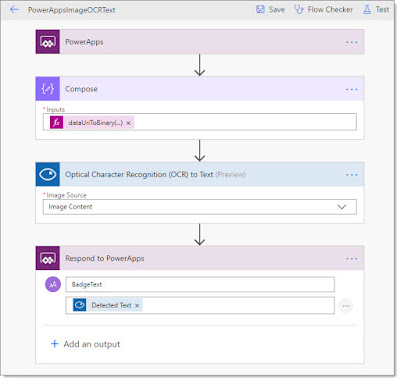Screen dimensions: 400x381
Task: Click the BadgeText text-type icon
Action: 53,284
